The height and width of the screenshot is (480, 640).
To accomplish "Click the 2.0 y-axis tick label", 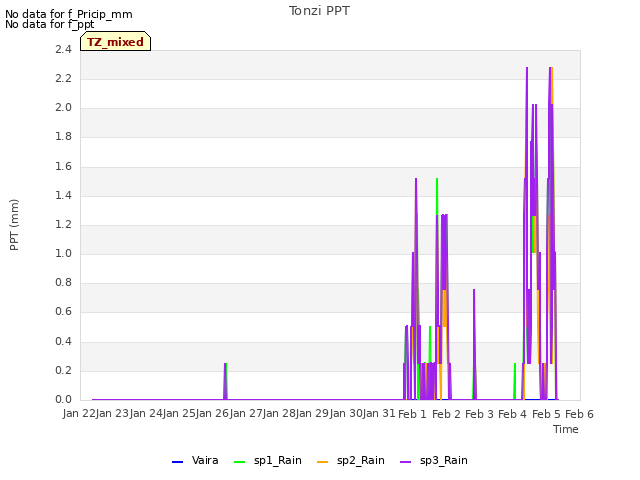I will tap(63, 107).
